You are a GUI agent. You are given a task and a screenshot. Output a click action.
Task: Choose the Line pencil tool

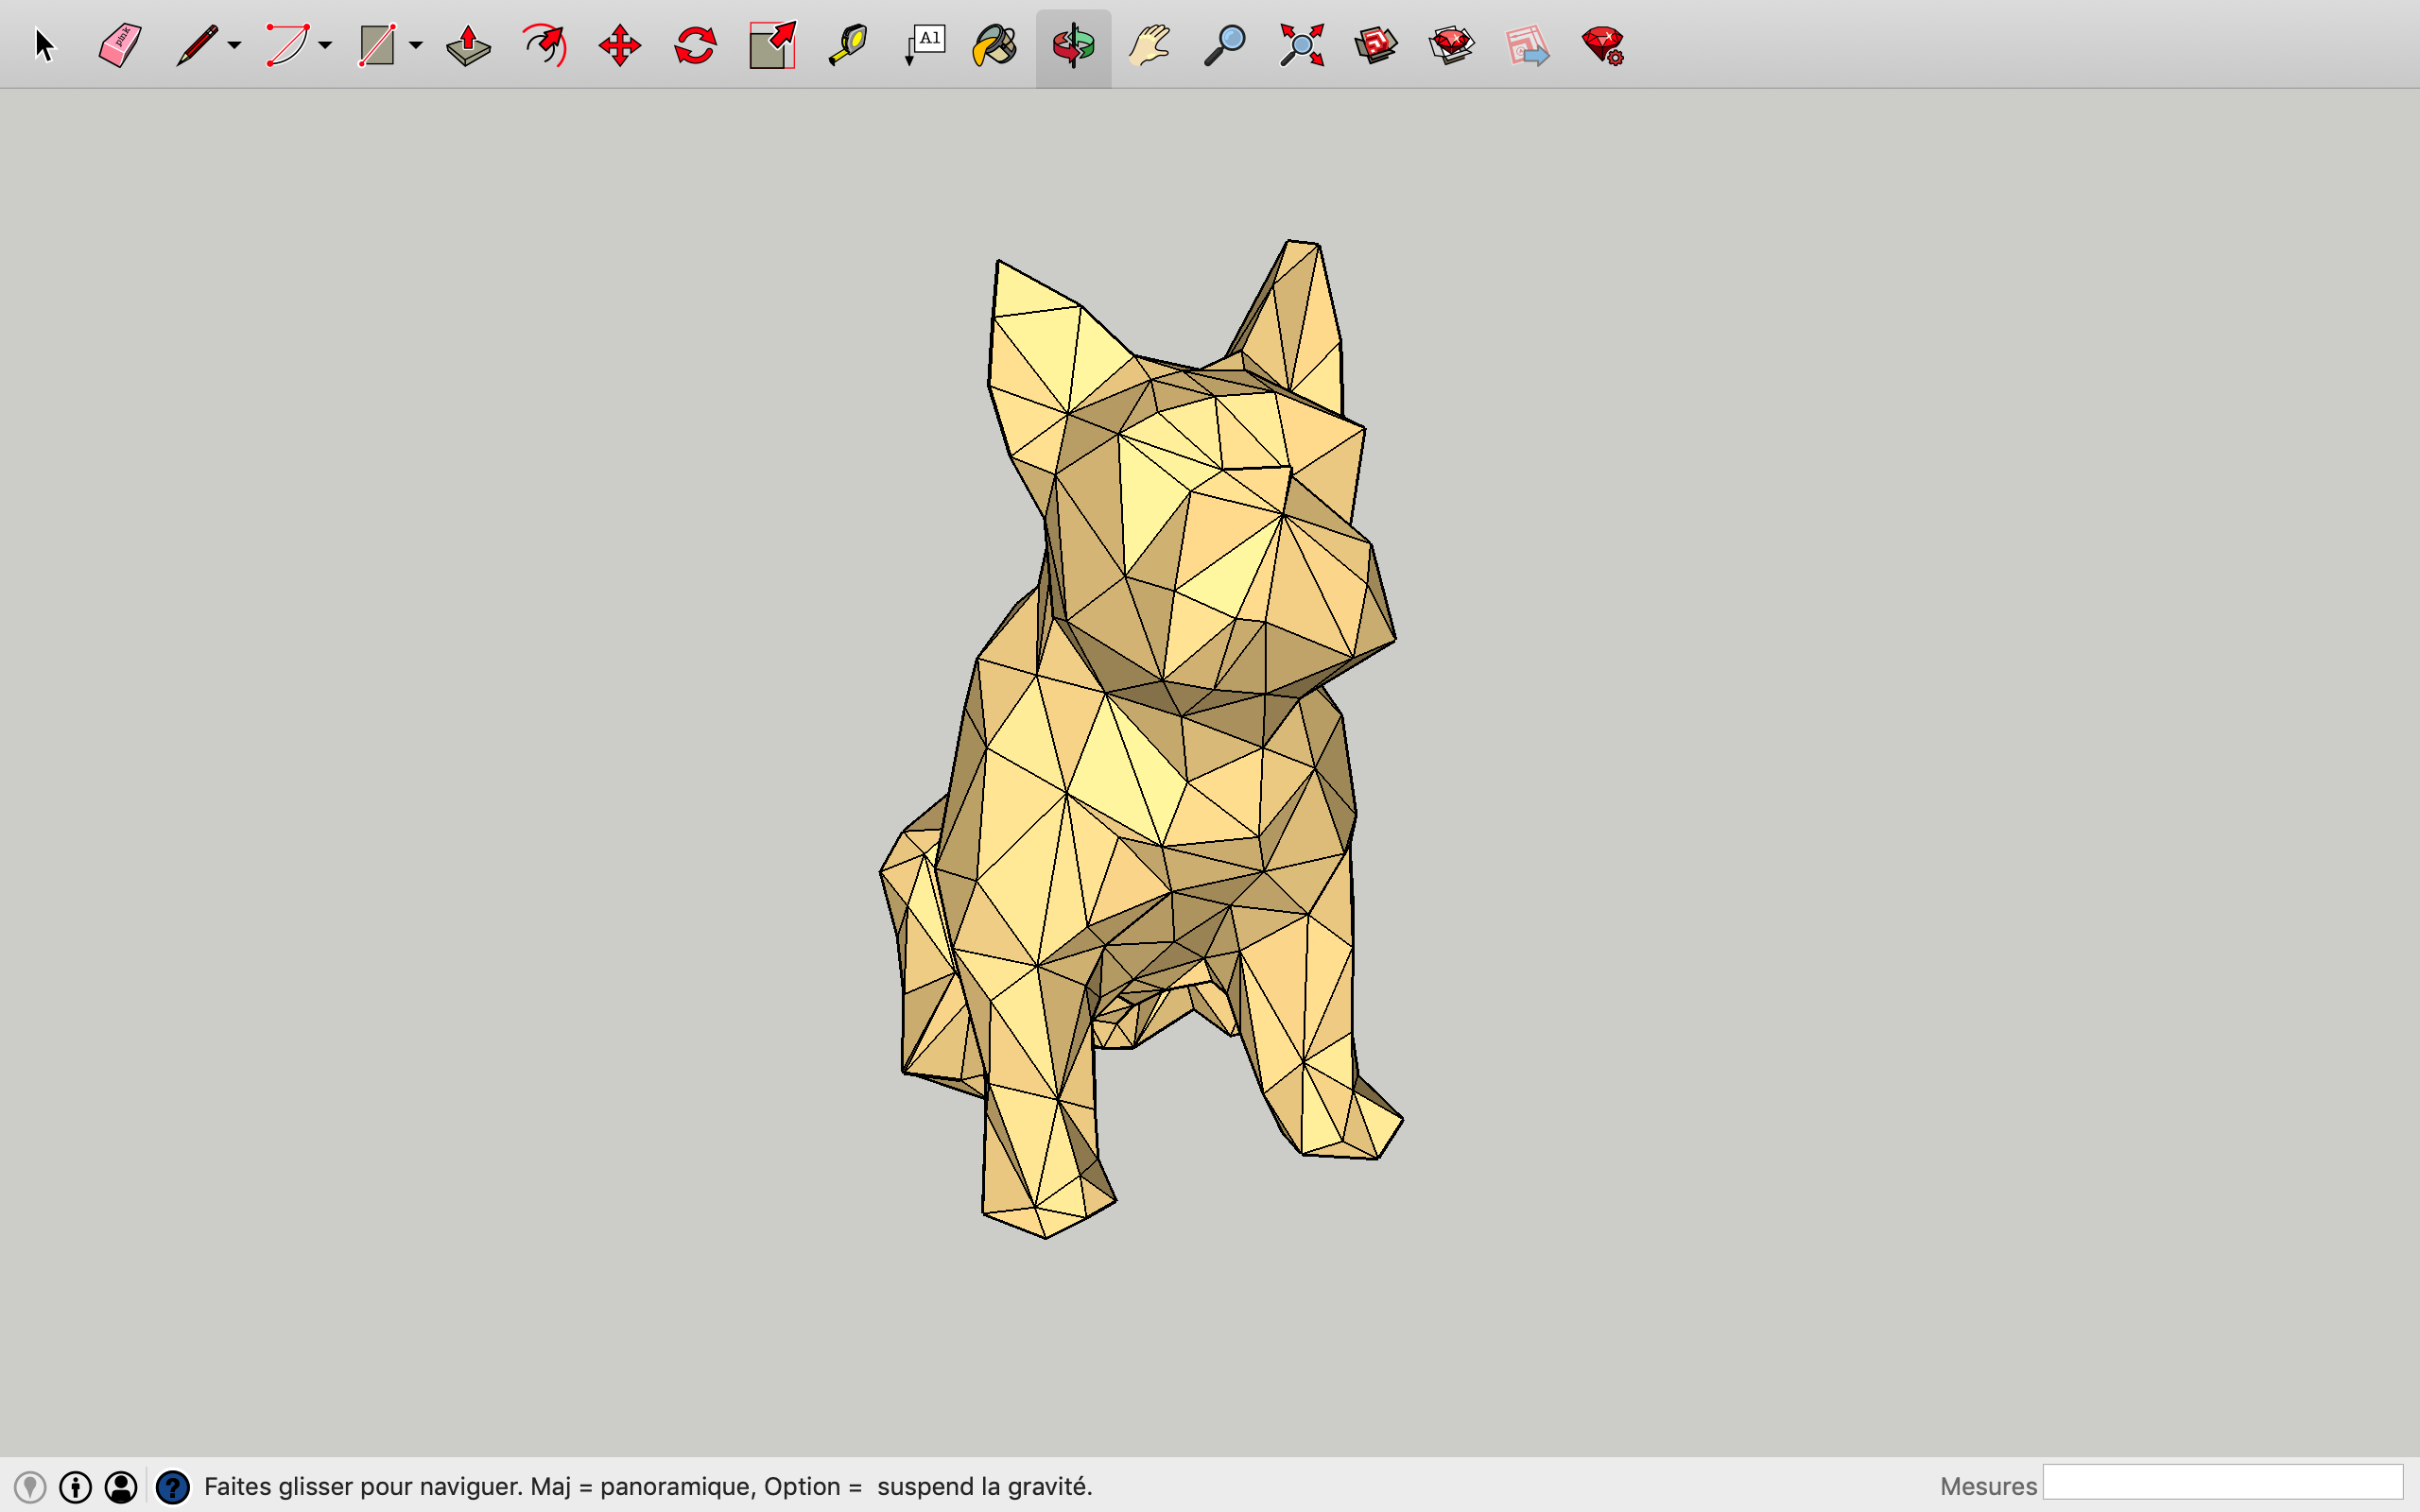pos(197,45)
